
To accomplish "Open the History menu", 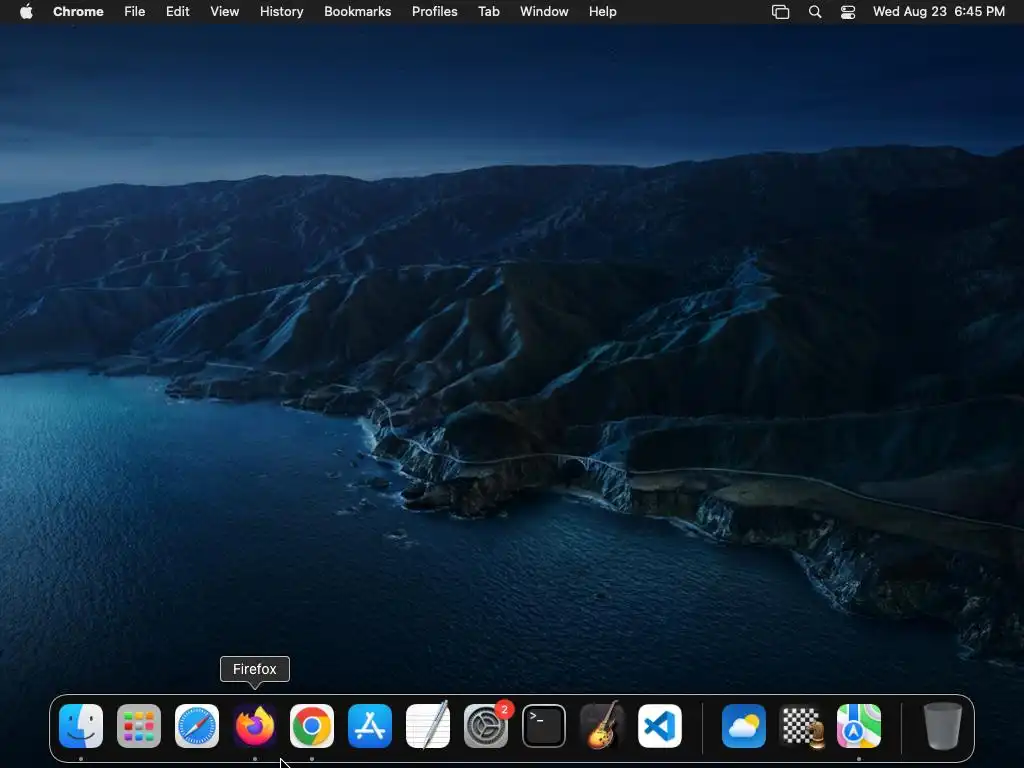I will tap(281, 12).
